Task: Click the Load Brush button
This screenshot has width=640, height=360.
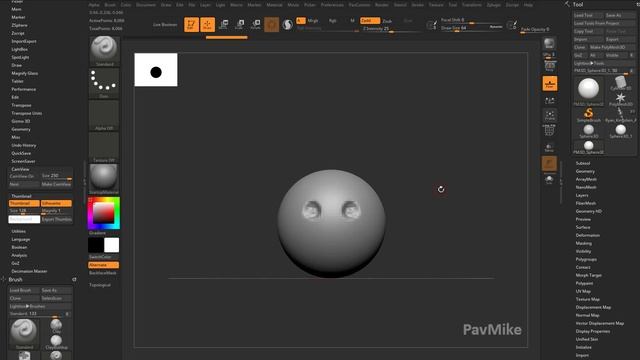Action: tap(24, 290)
